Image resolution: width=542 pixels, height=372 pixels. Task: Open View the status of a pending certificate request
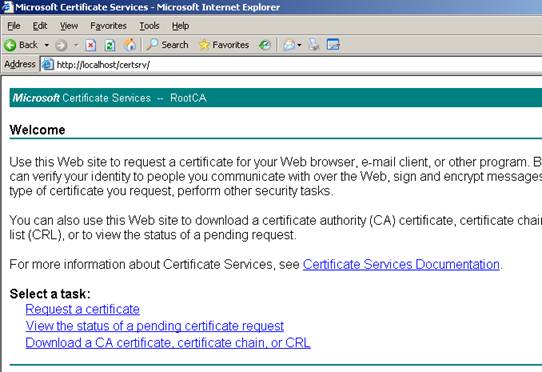[x=155, y=326]
